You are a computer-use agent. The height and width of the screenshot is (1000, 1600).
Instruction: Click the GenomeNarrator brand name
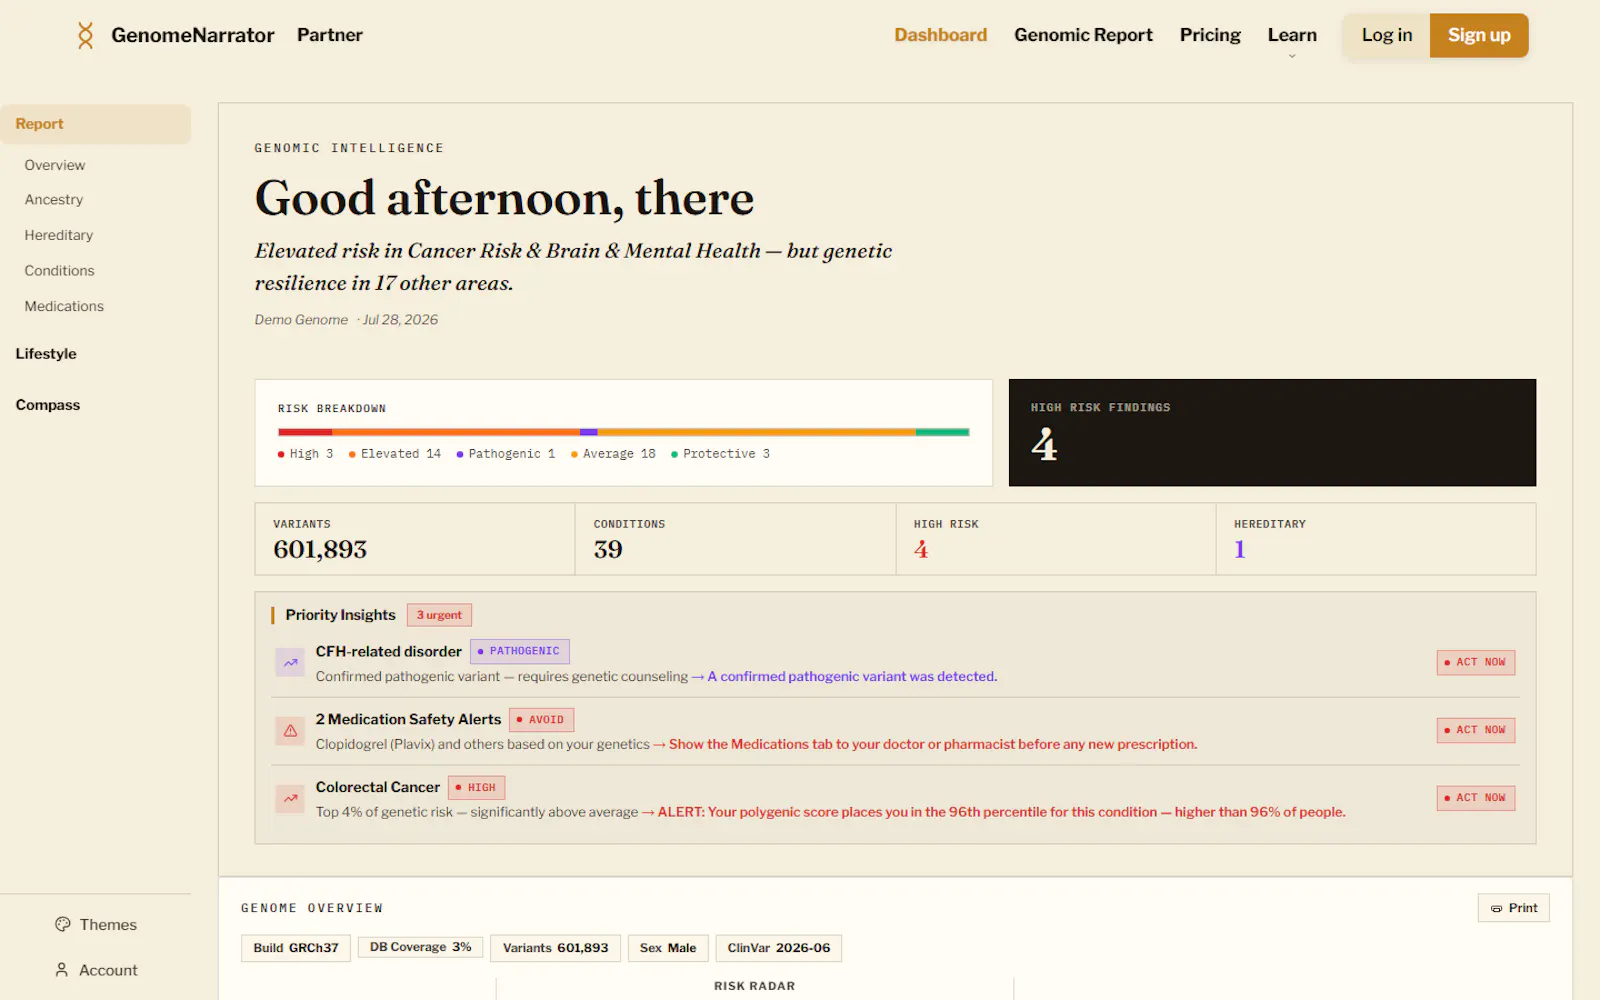click(x=192, y=35)
